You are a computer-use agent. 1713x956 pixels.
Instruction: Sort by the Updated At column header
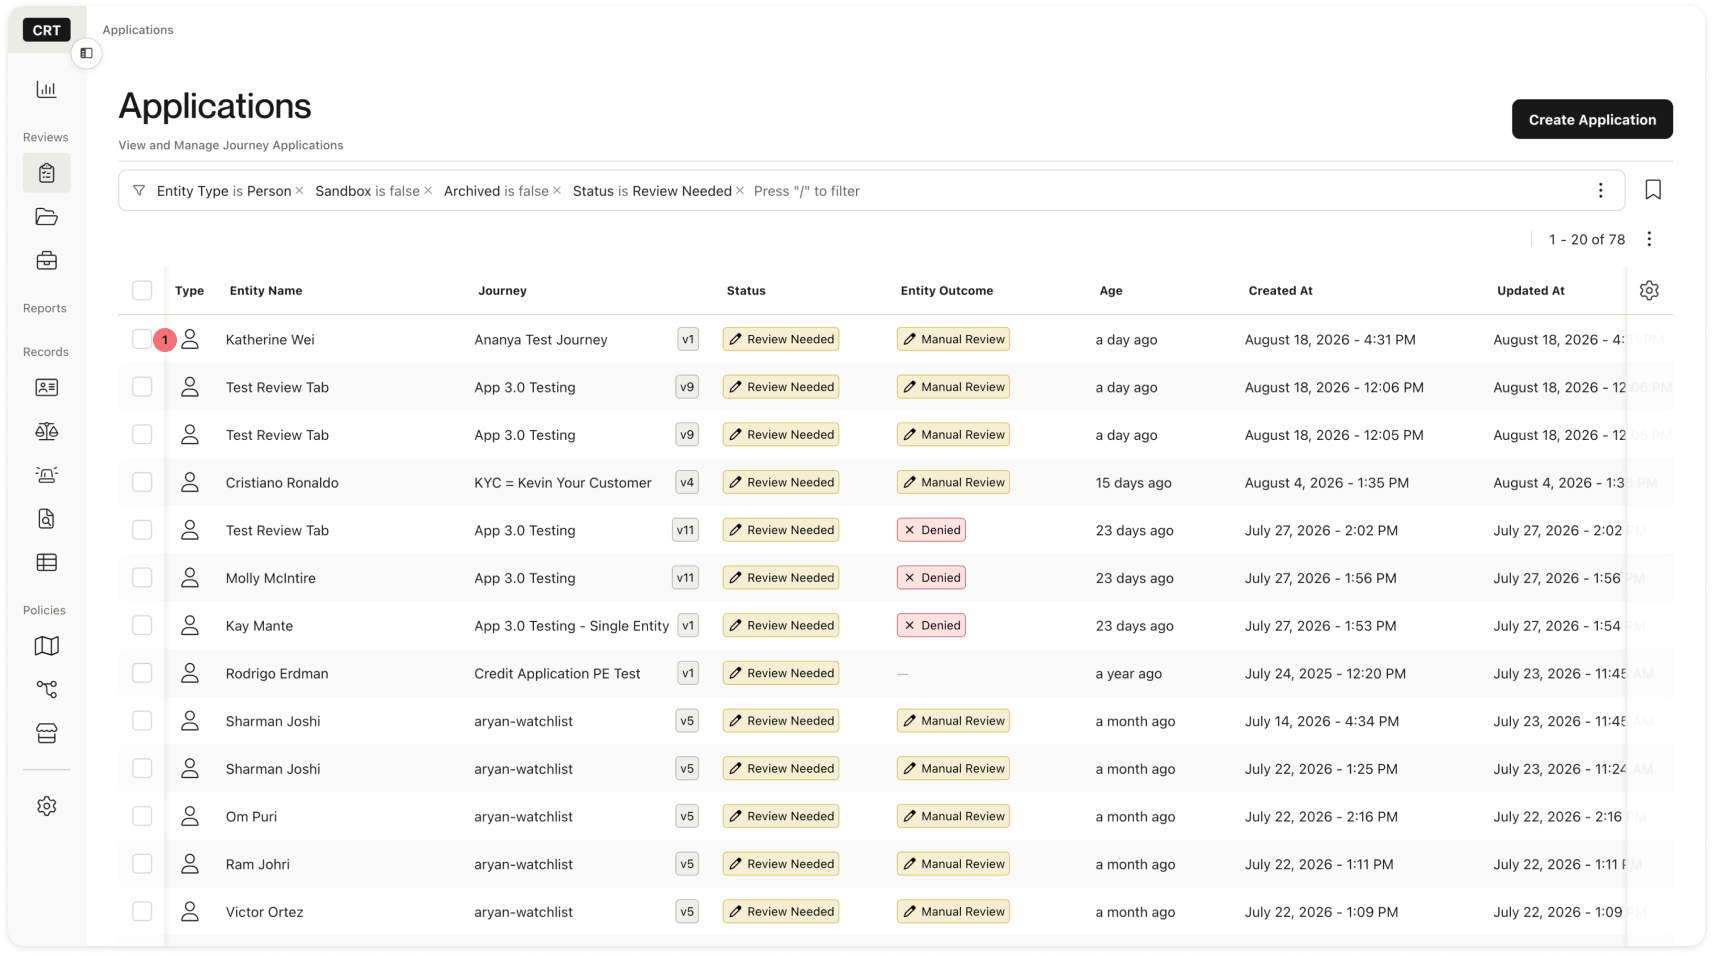[x=1530, y=291]
